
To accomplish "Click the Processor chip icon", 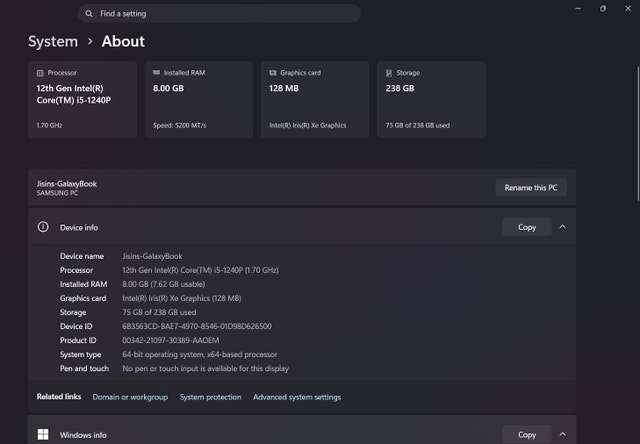I will coord(40,73).
